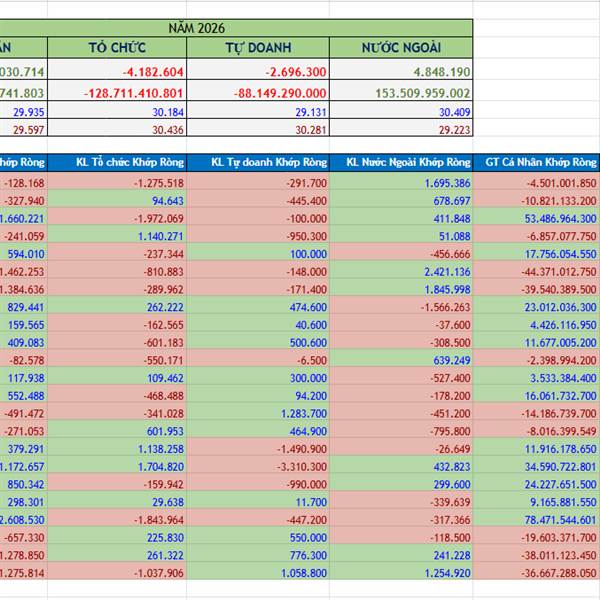Select cell -456.666

coord(401,252)
